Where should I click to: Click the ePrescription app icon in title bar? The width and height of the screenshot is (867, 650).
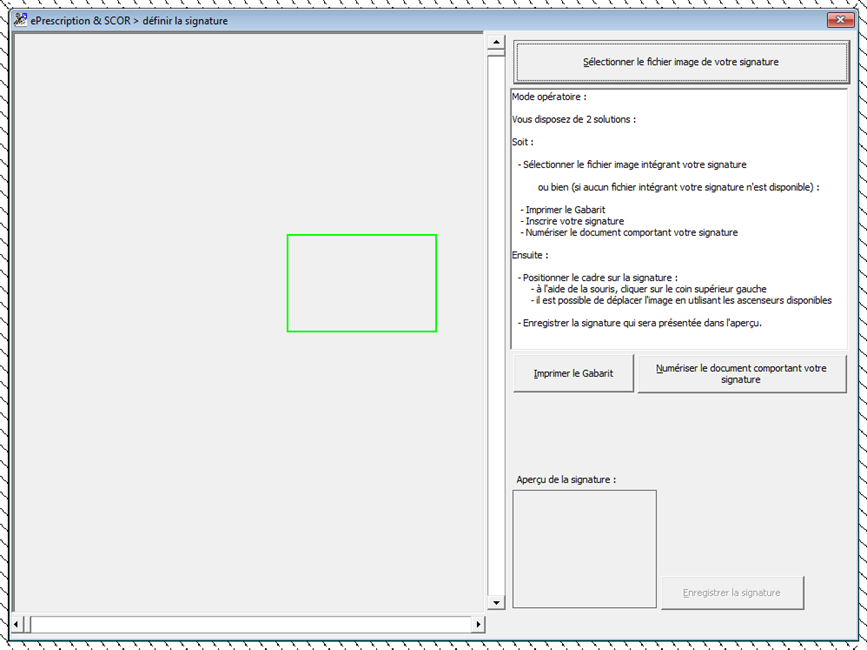tap(20, 20)
